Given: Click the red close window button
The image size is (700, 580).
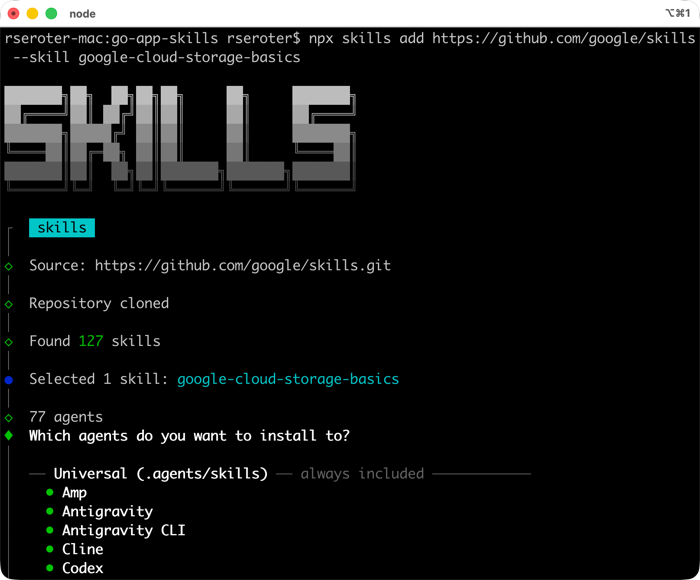Looking at the screenshot, I should [14, 13].
